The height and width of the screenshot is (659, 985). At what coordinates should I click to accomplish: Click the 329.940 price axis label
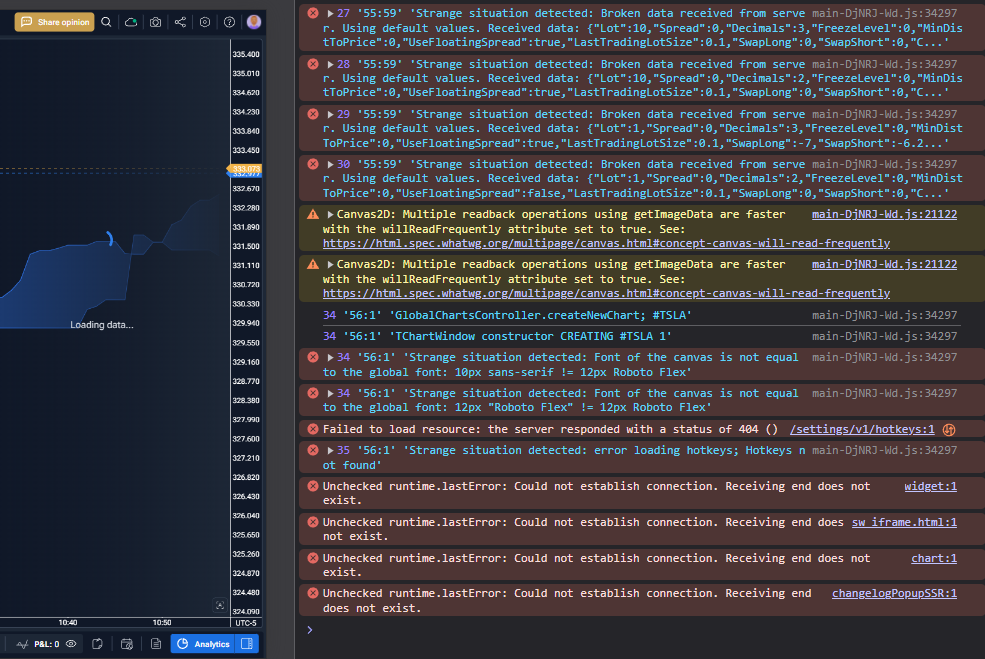pos(246,323)
